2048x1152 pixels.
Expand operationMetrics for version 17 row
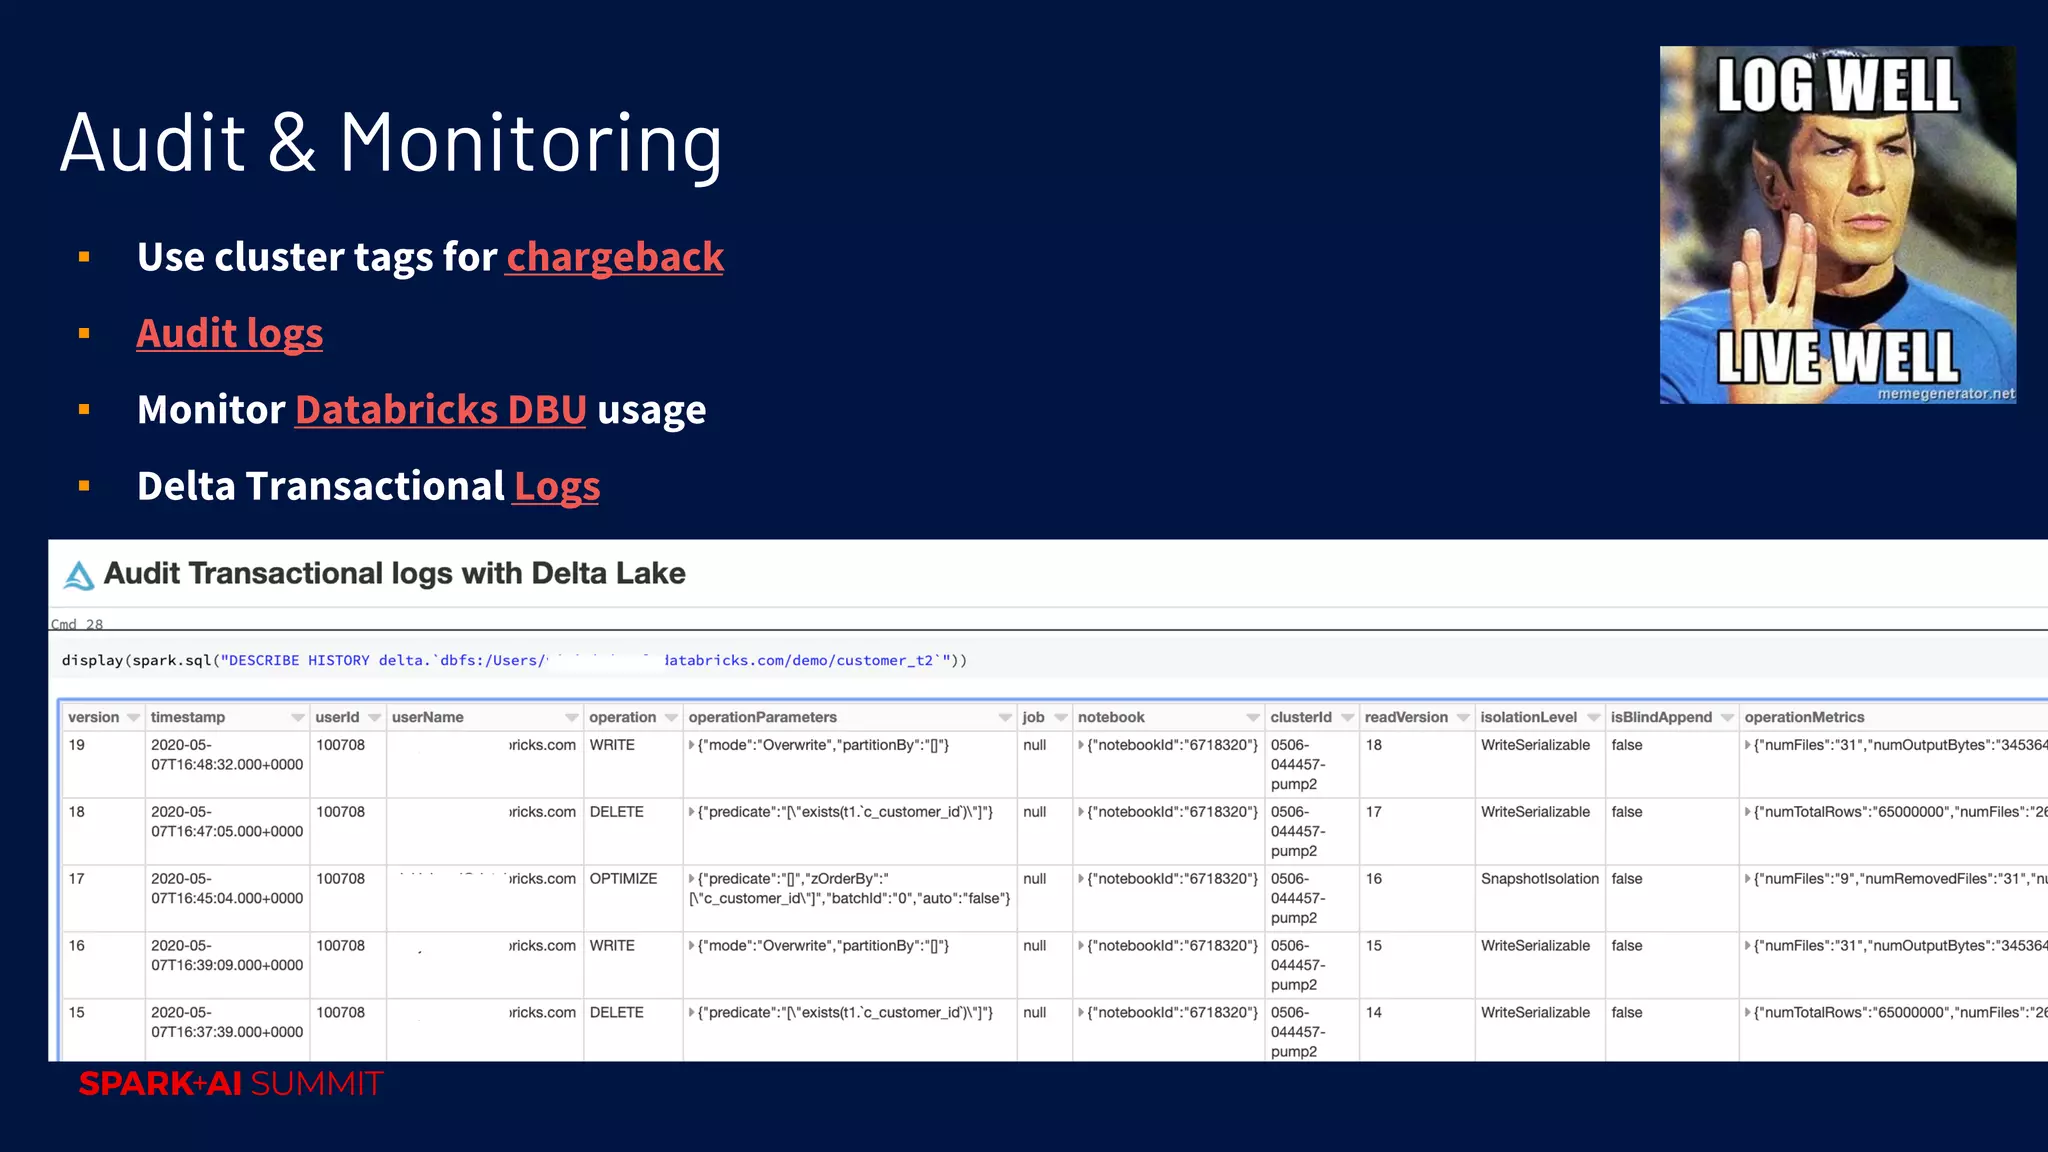tap(1747, 879)
